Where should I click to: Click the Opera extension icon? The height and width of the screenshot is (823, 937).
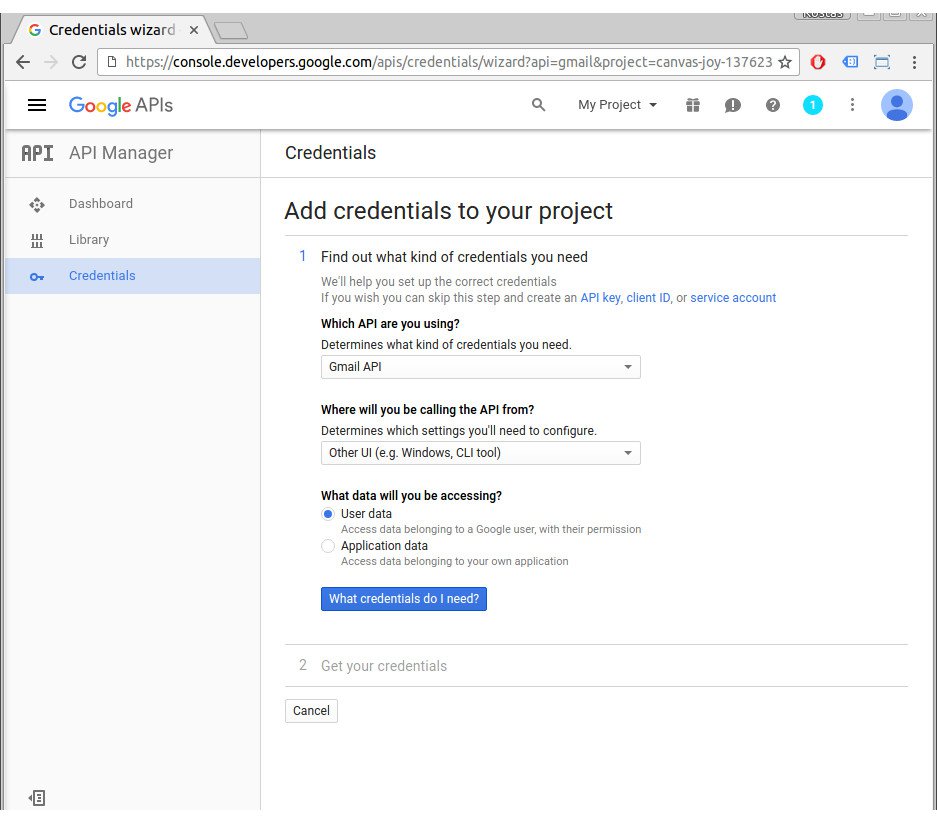[x=817, y=62]
